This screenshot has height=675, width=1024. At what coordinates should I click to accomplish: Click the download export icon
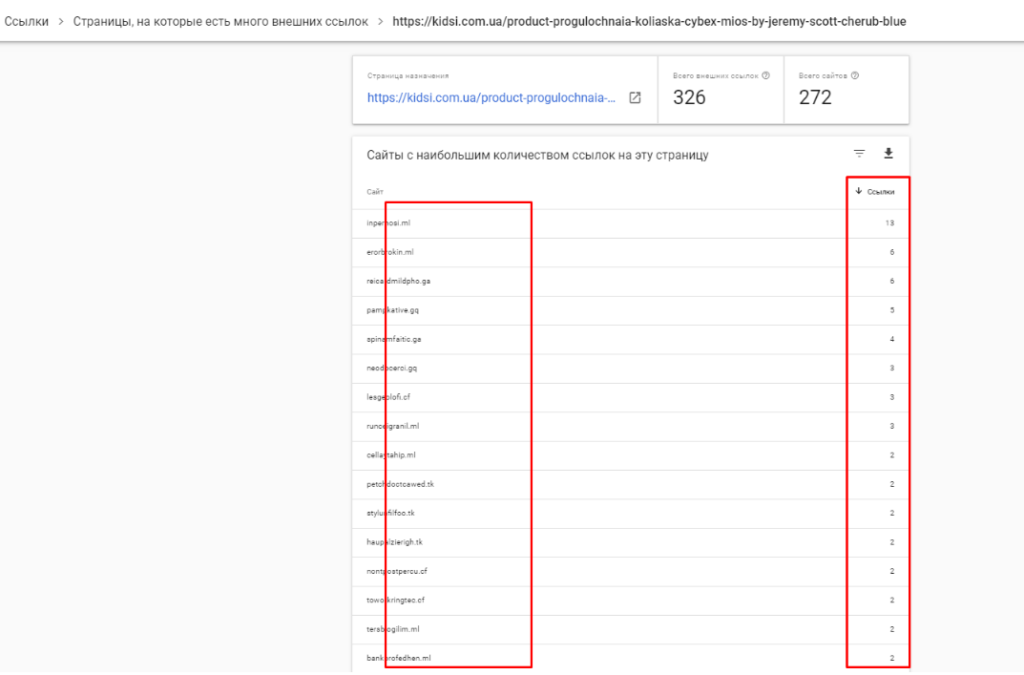(x=888, y=154)
